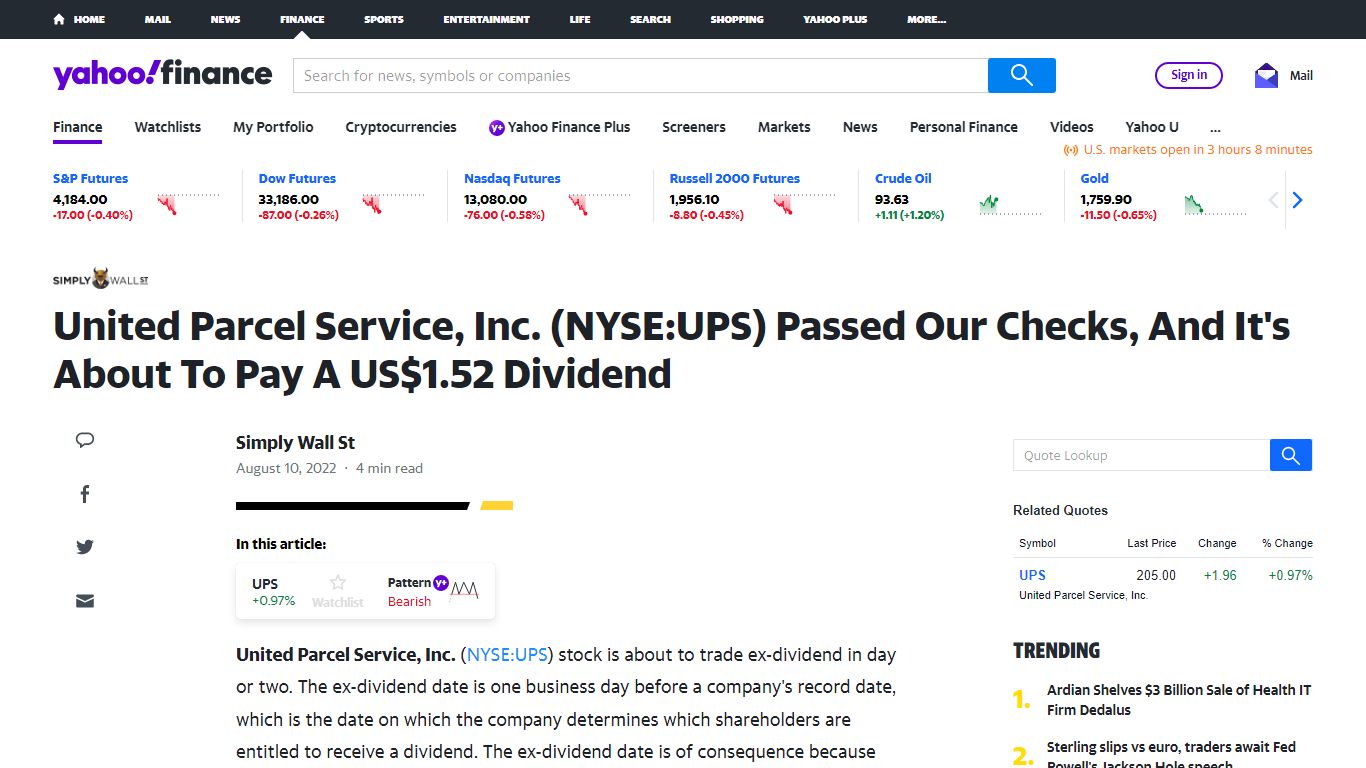Open the Sports link in top bar
Image resolution: width=1366 pixels, height=768 pixels.
384,19
